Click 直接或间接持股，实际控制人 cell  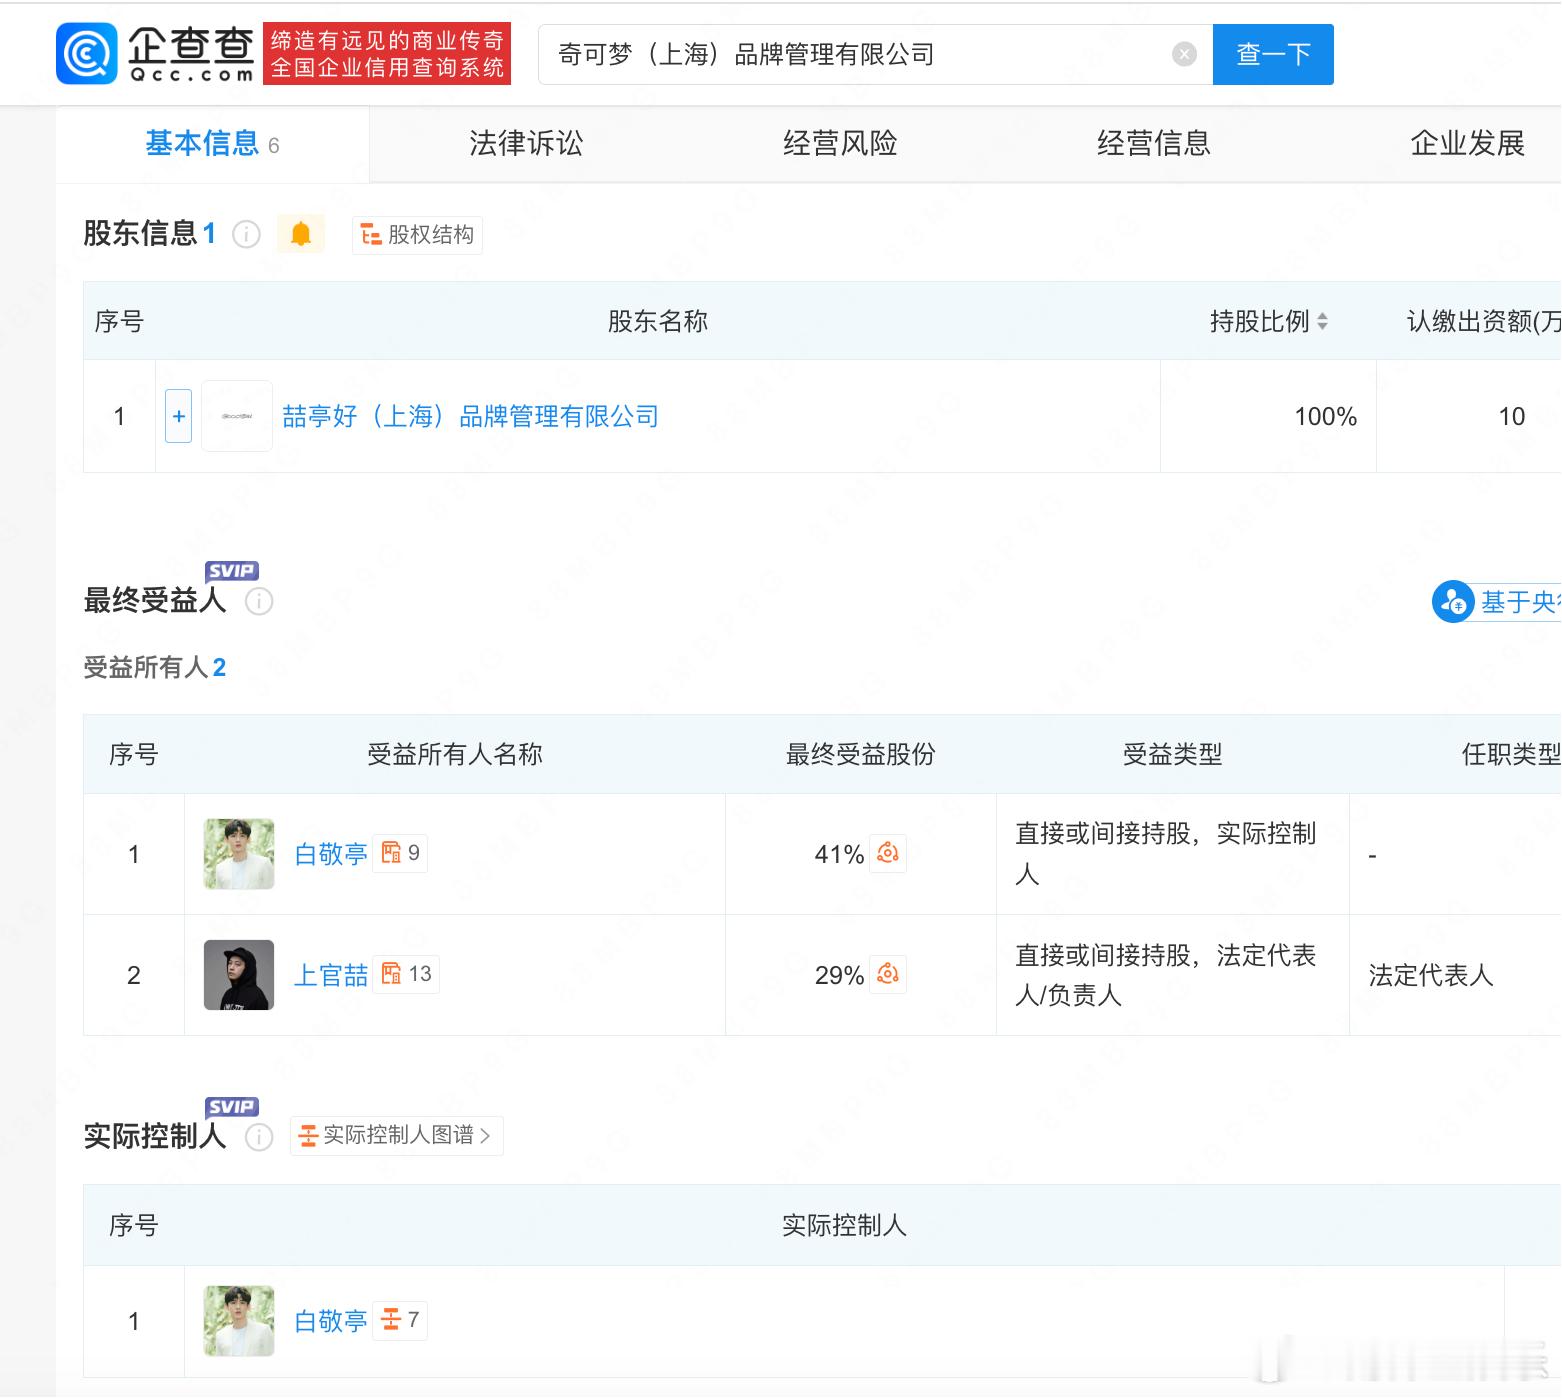click(1173, 854)
